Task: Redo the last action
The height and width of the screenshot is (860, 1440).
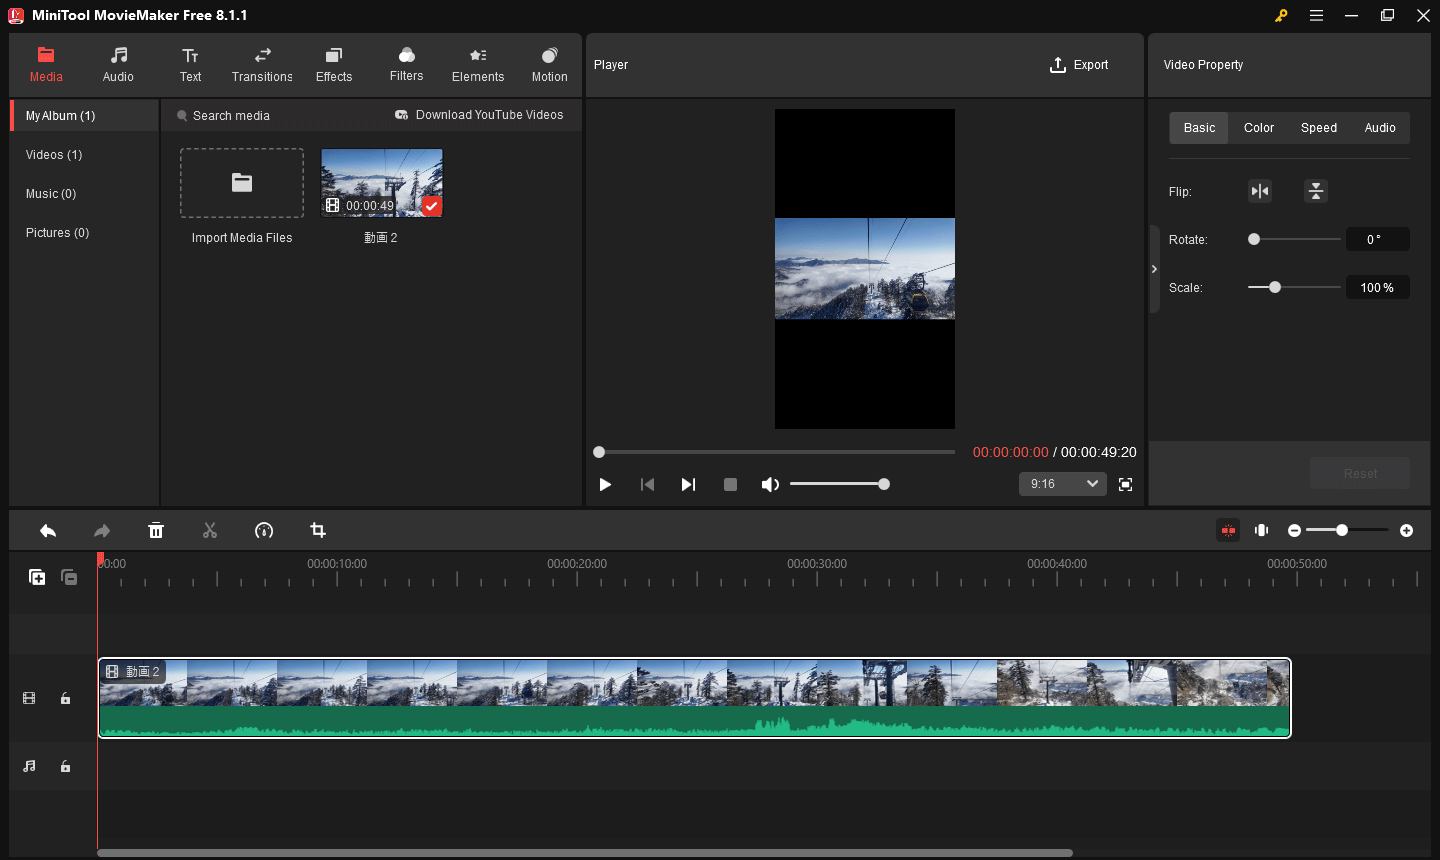Action: (x=102, y=530)
